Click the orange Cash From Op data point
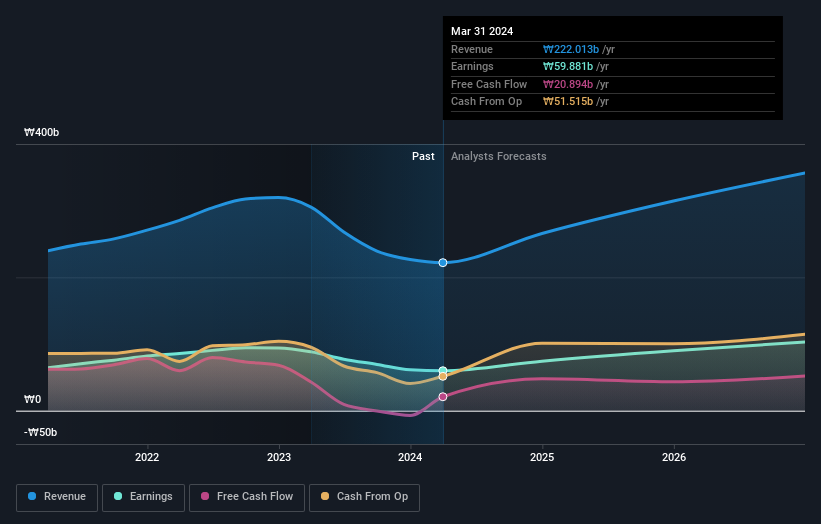821x524 pixels. click(443, 376)
